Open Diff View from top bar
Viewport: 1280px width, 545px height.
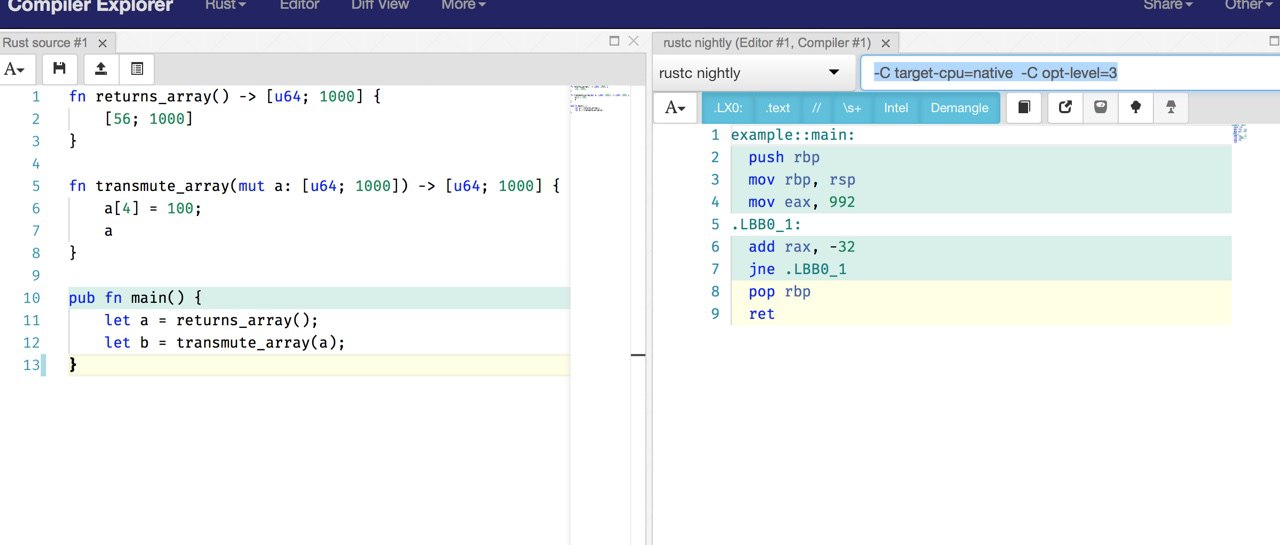click(x=380, y=5)
